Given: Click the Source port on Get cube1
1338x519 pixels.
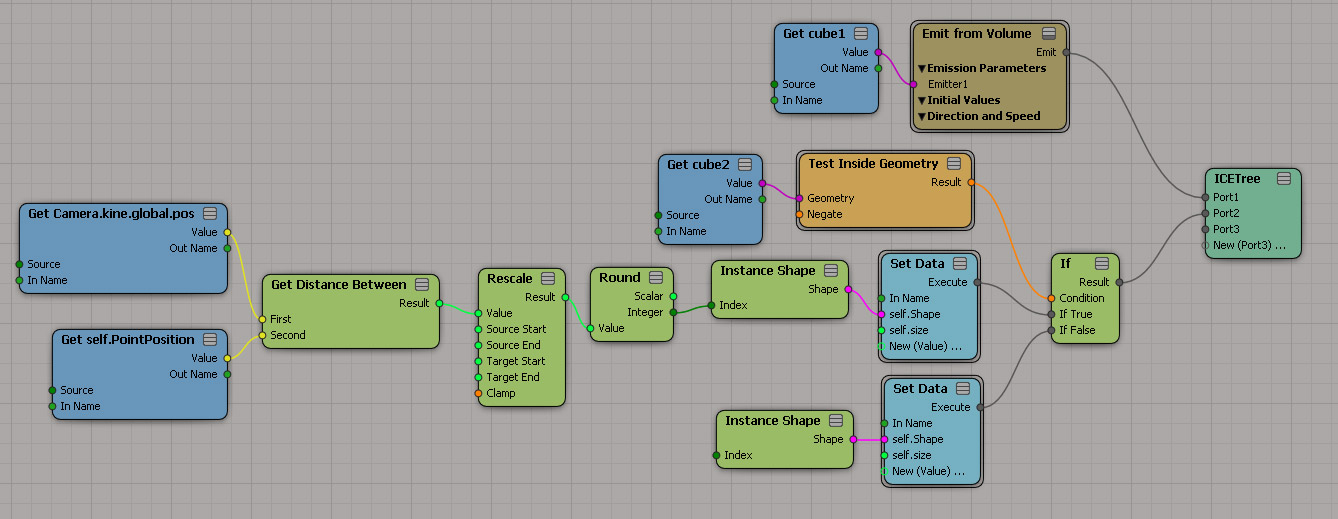Looking at the screenshot, I should [x=775, y=85].
